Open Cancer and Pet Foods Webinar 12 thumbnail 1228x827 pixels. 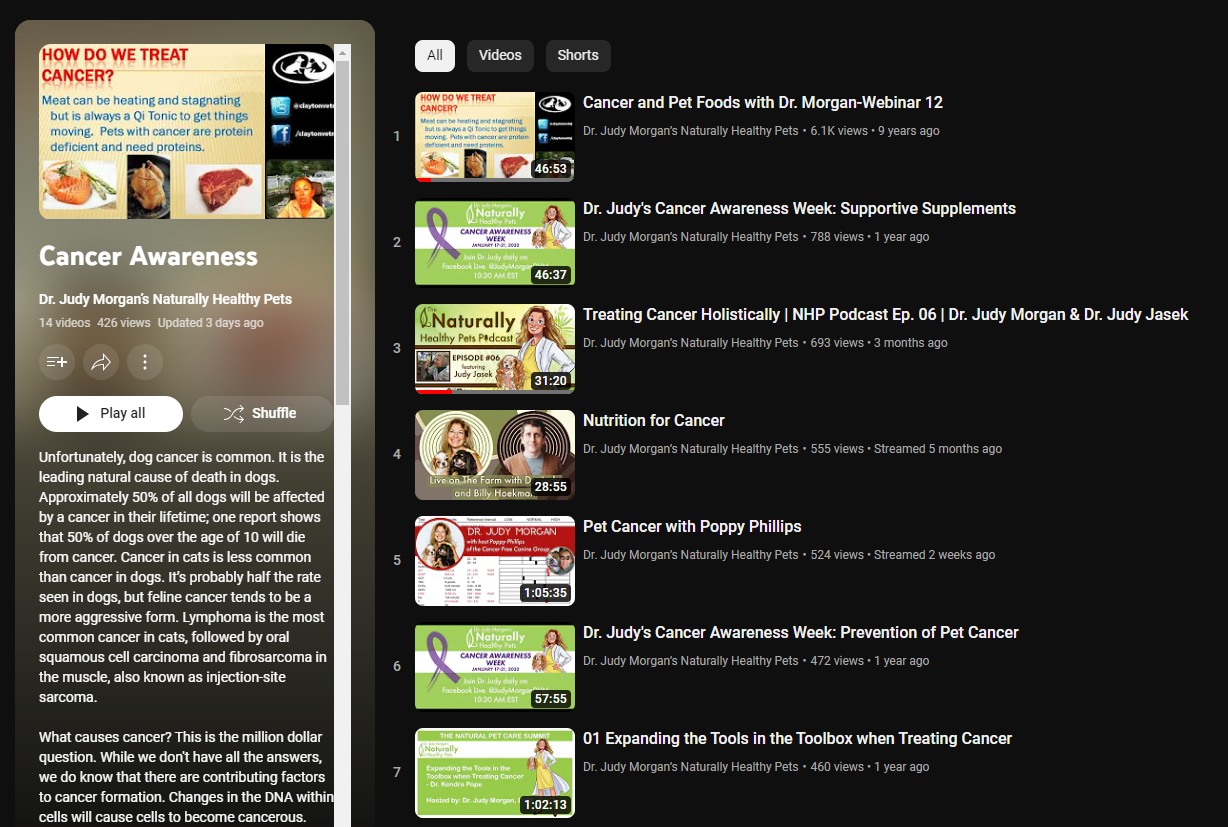(x=495, y=137)
